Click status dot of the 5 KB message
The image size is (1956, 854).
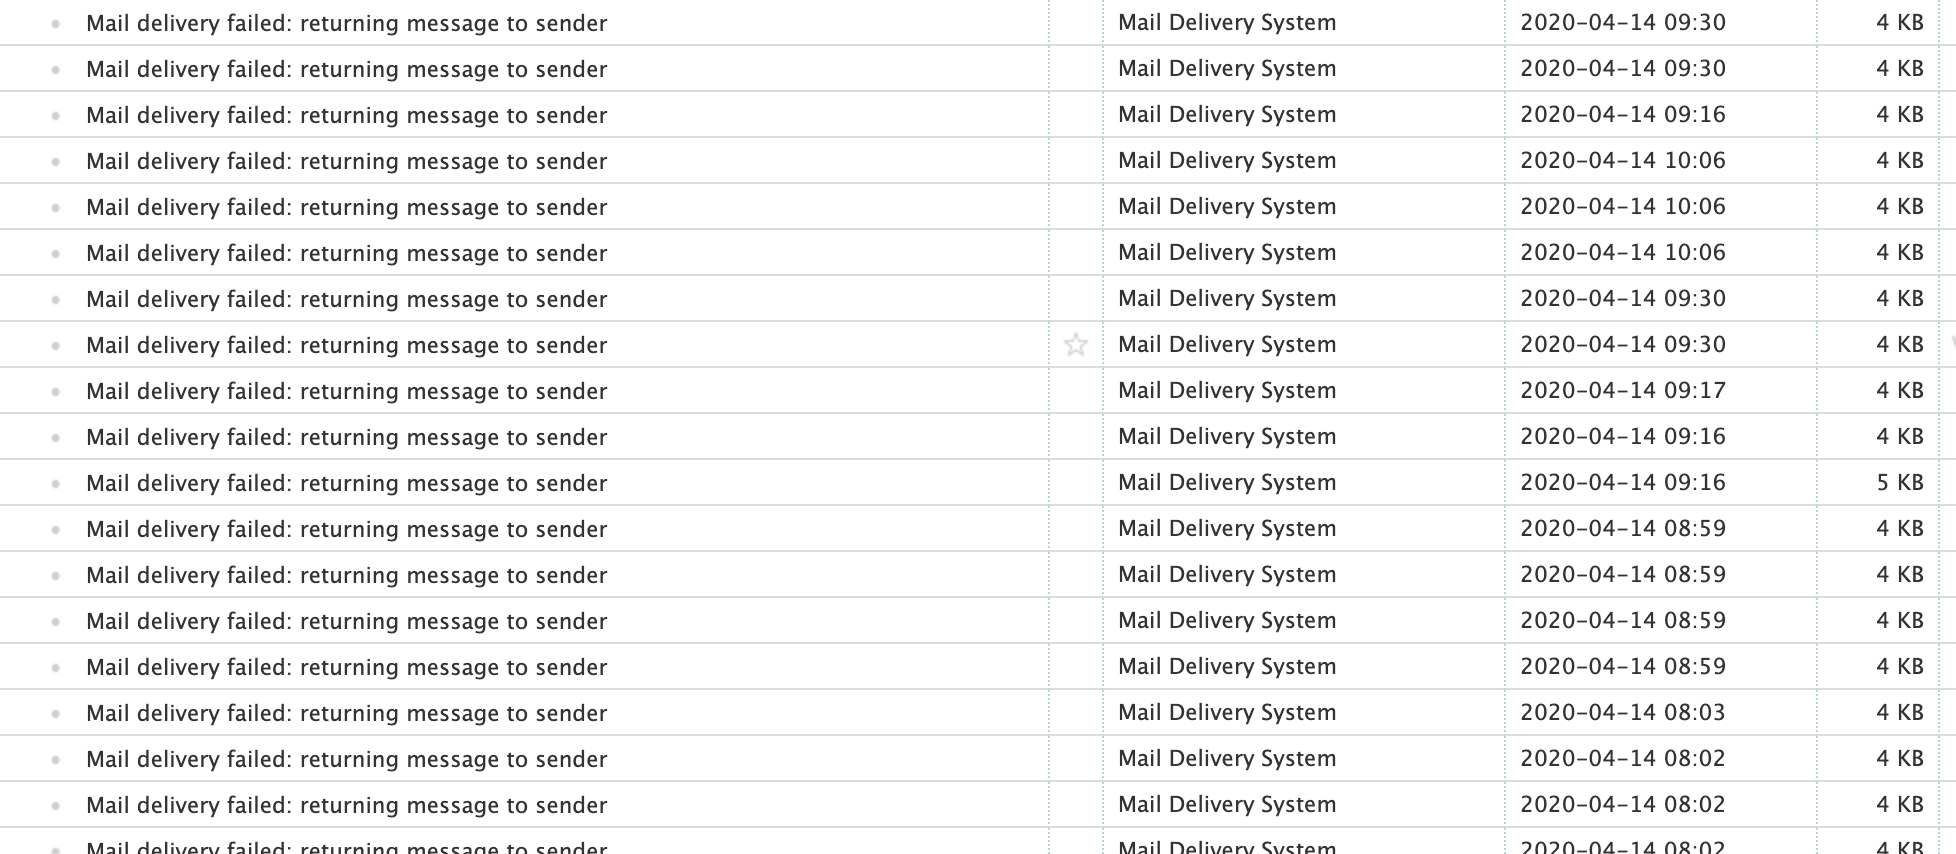click(x=55, y=484)
